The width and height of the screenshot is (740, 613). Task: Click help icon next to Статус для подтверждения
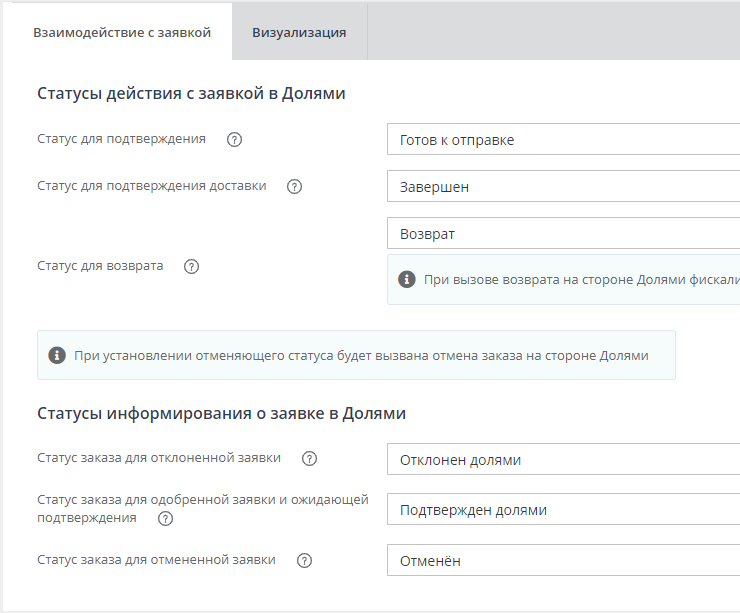235,140
